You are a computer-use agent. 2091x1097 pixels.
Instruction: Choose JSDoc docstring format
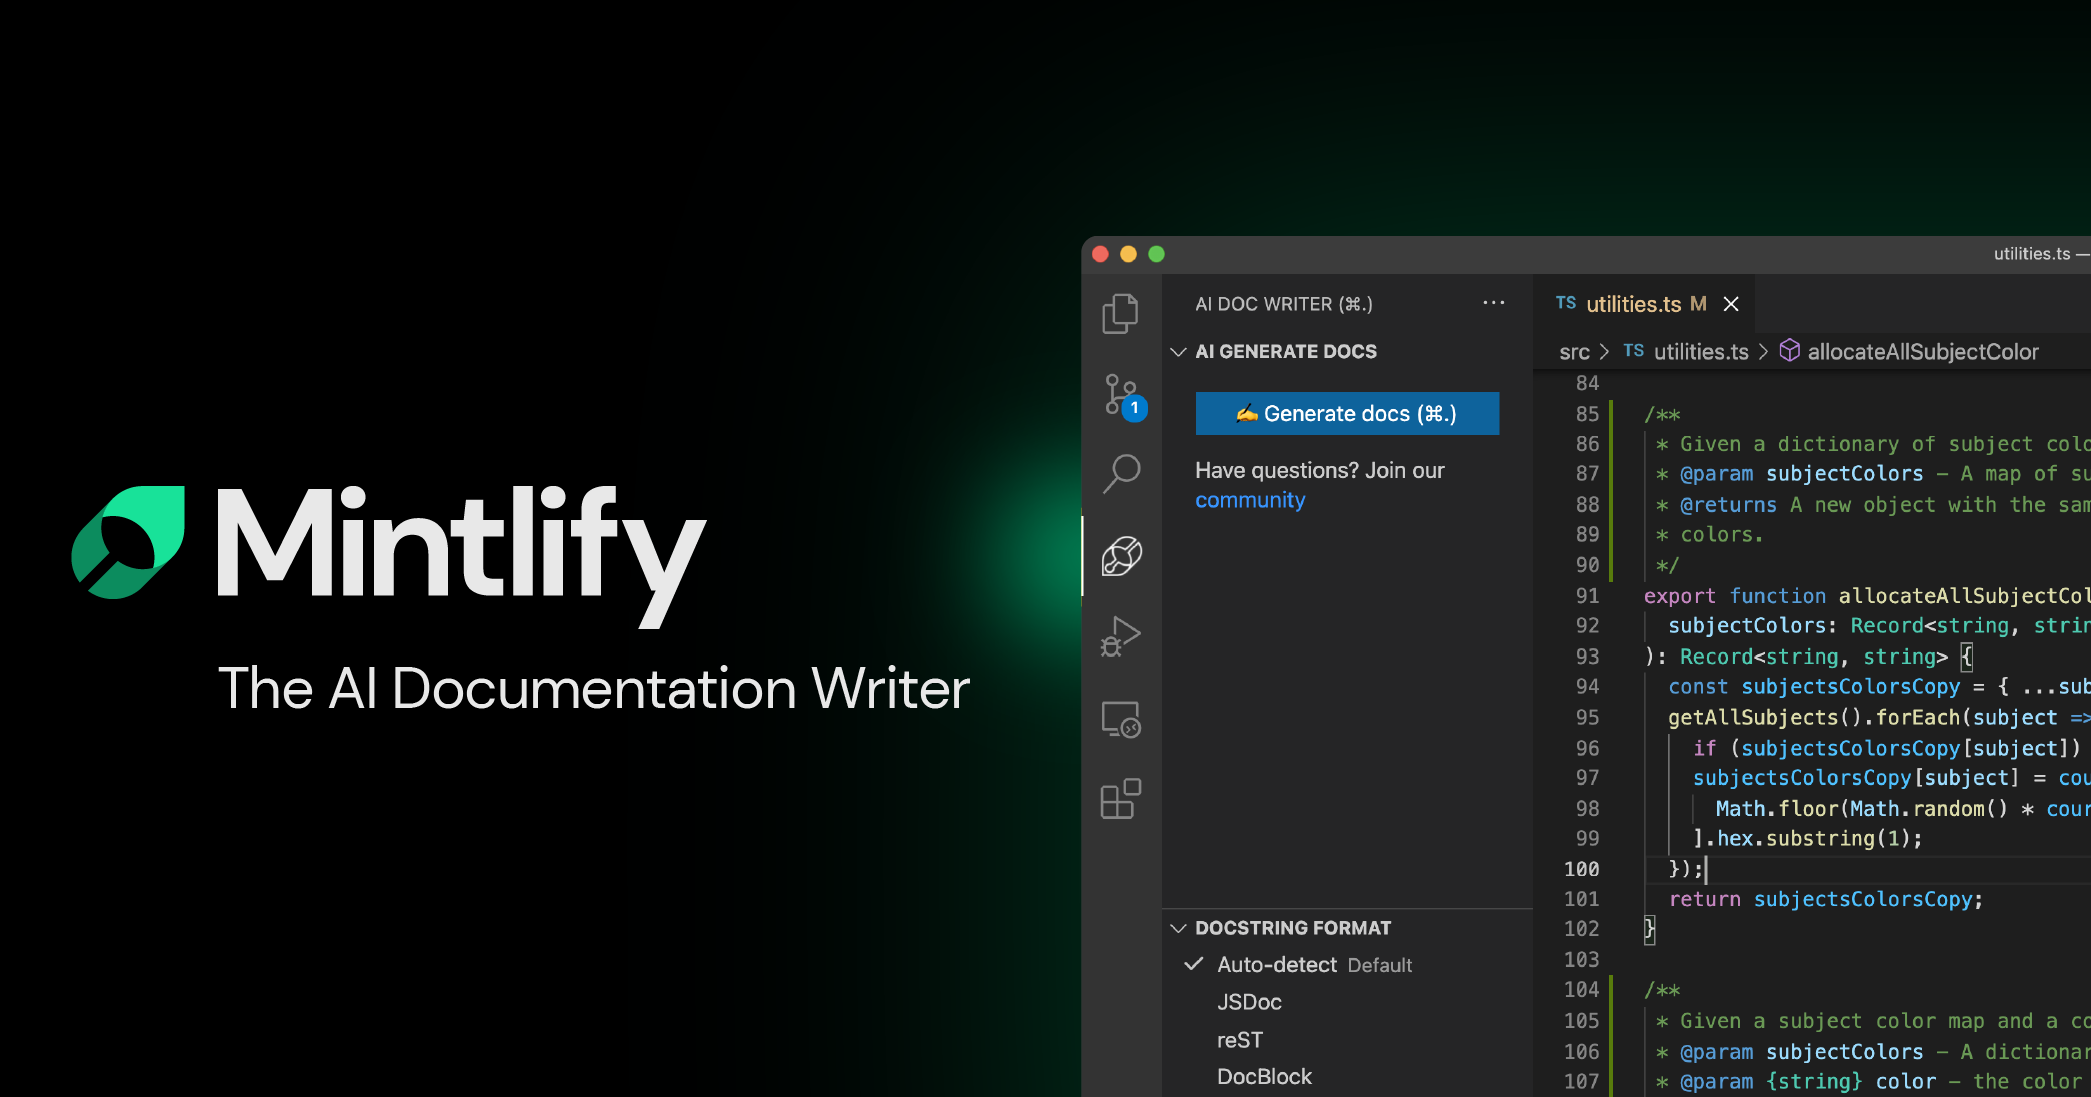coord(1249,1002)
